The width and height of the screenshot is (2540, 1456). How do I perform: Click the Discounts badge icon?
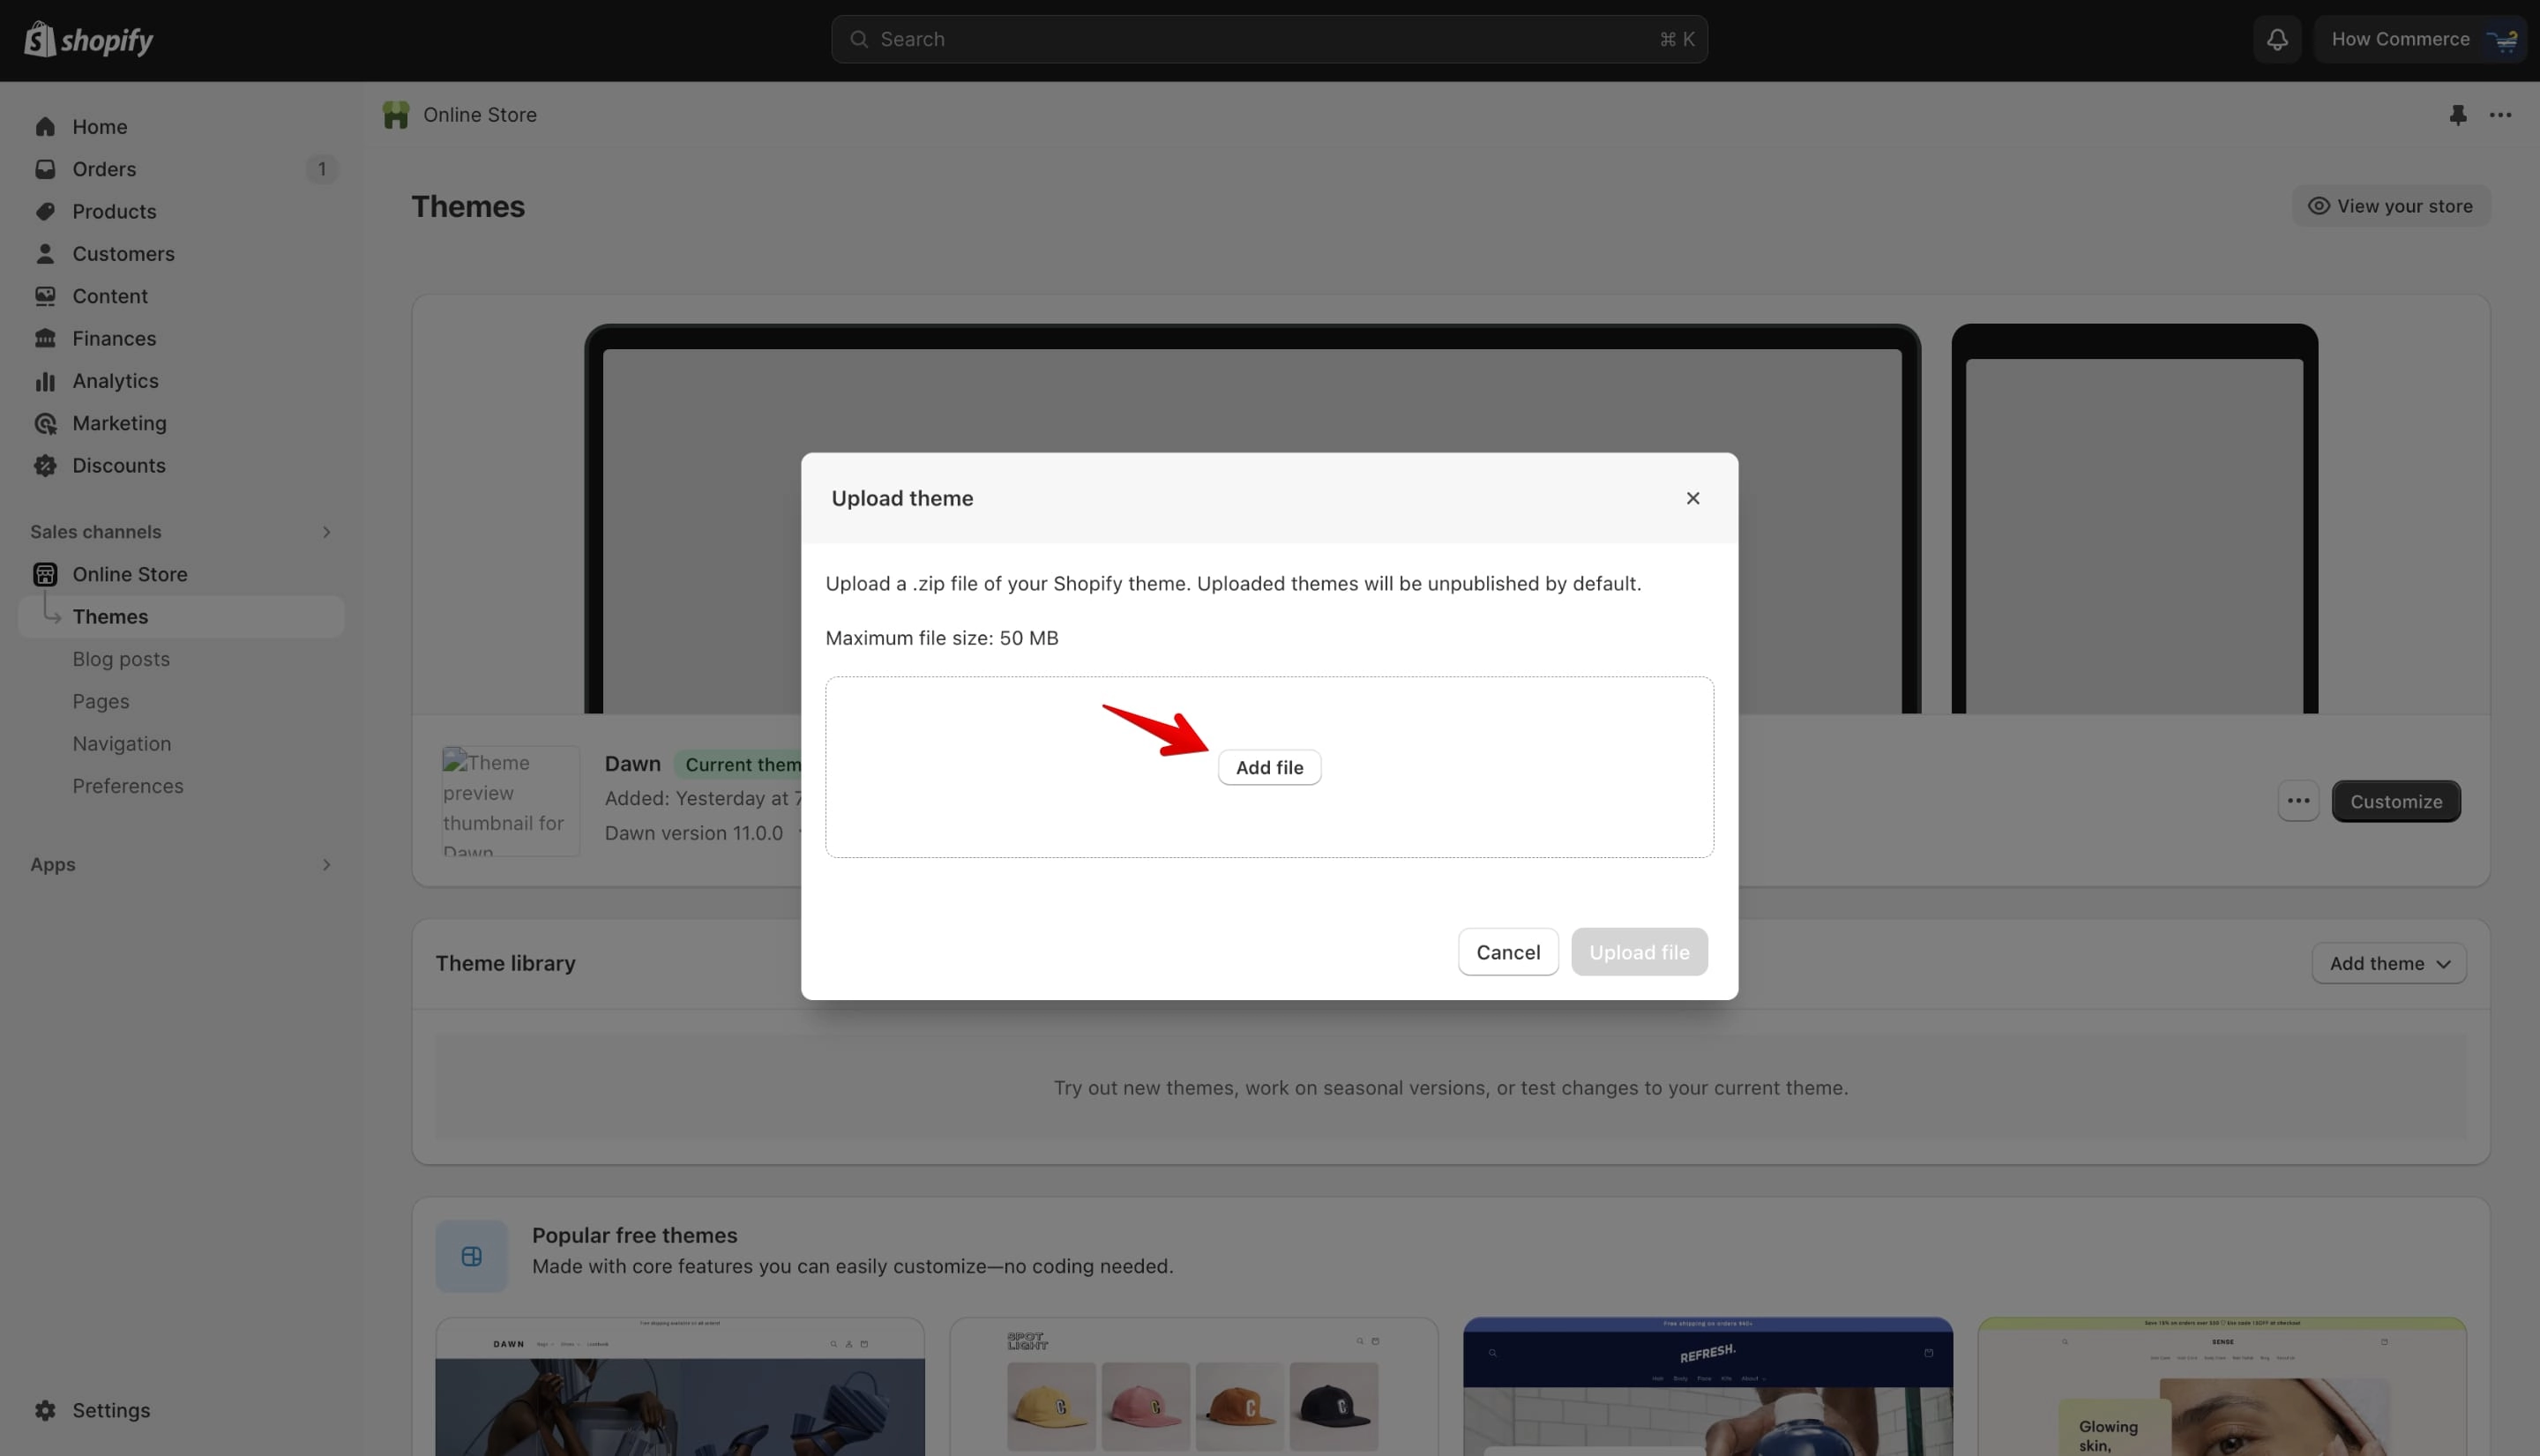coord(45,465)
